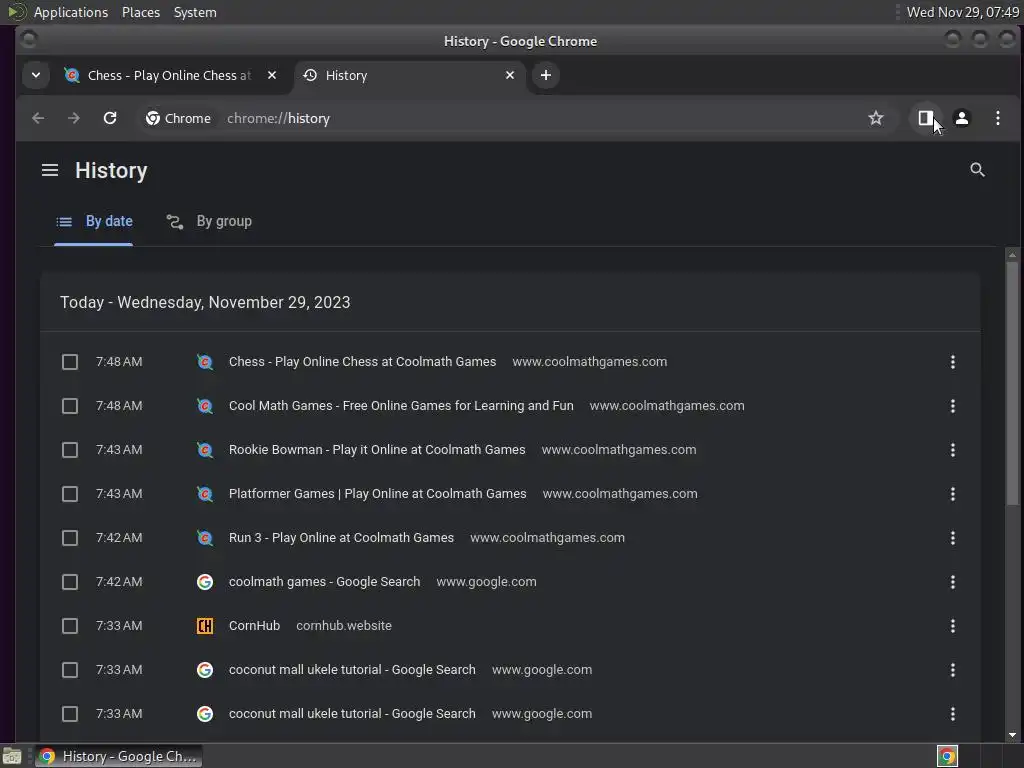
Task: Open the Chrome three-dot main menu
Action: (998, 118)
